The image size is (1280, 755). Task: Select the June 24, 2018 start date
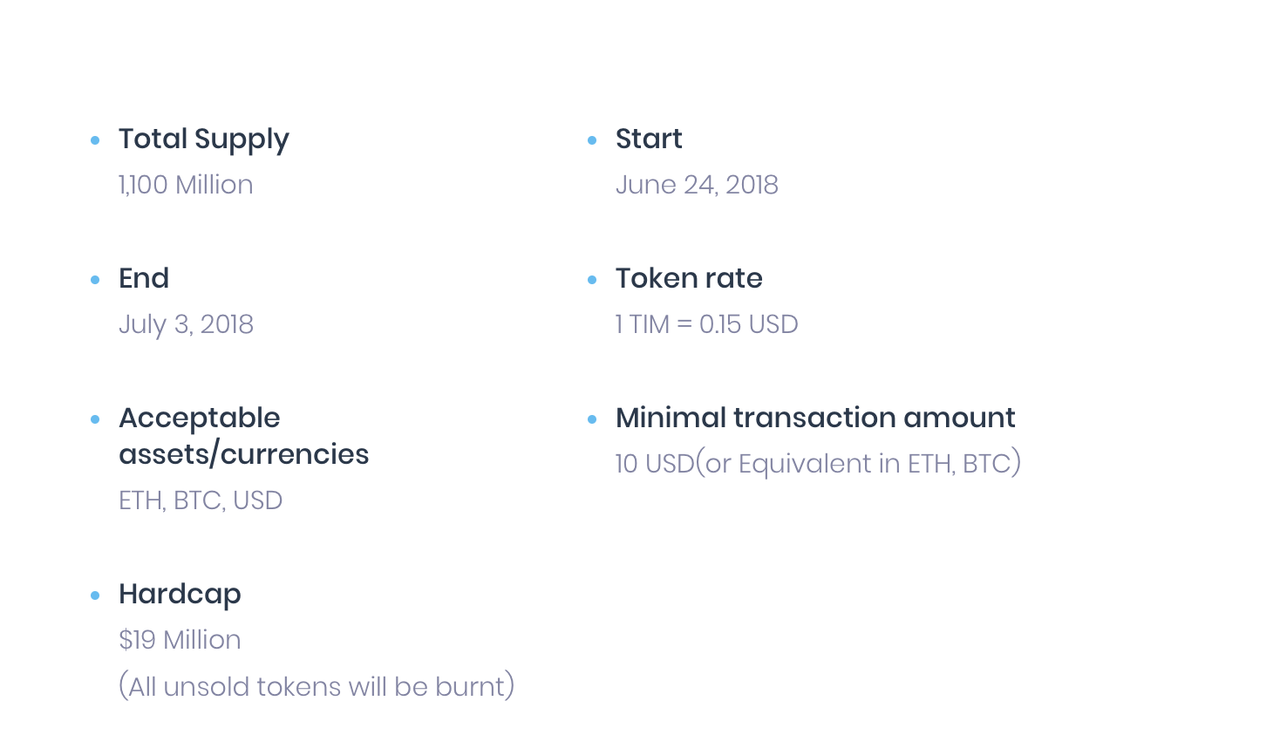(x=697, y=185)
